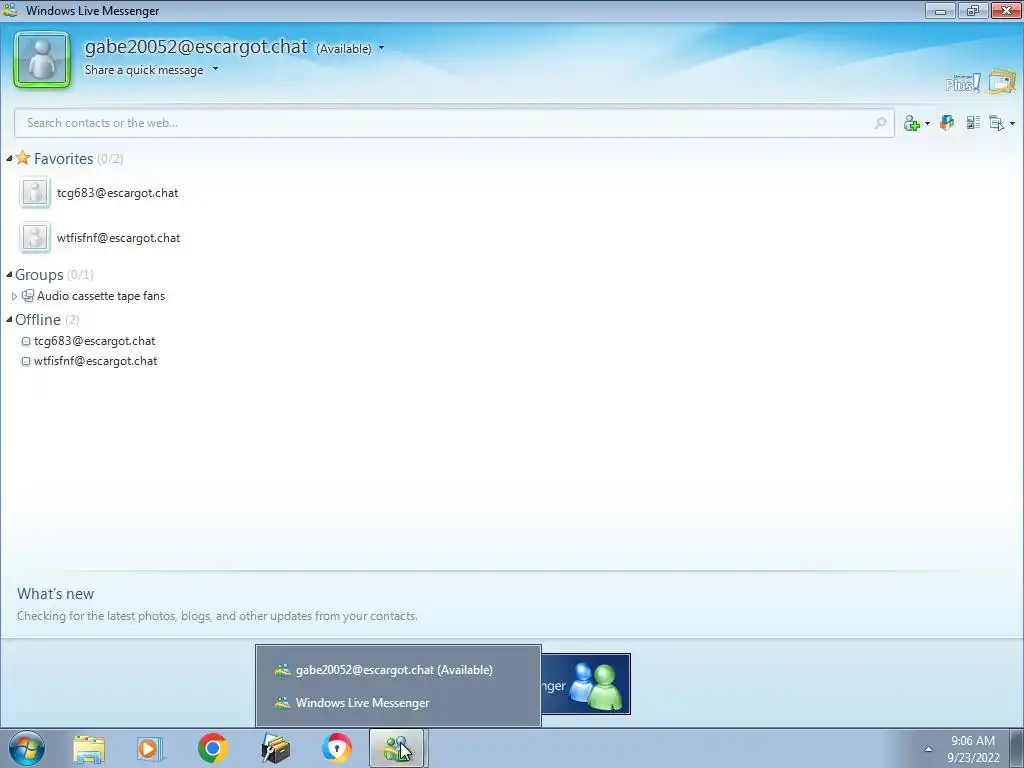
Task: Select tcg683@escargot.chat in Favorites
Action: (118, 193)
